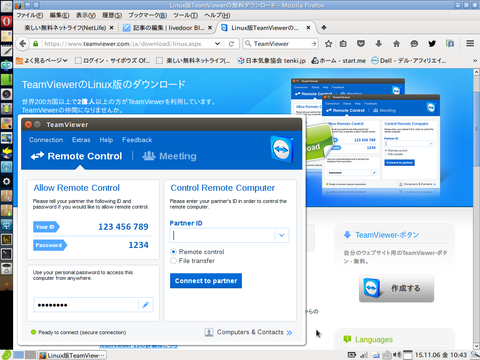The image size is (480, 360).
Task: Open the magnifier search icon in the taskbar corner
Action: pyautogui.click(x=475, y=355)
